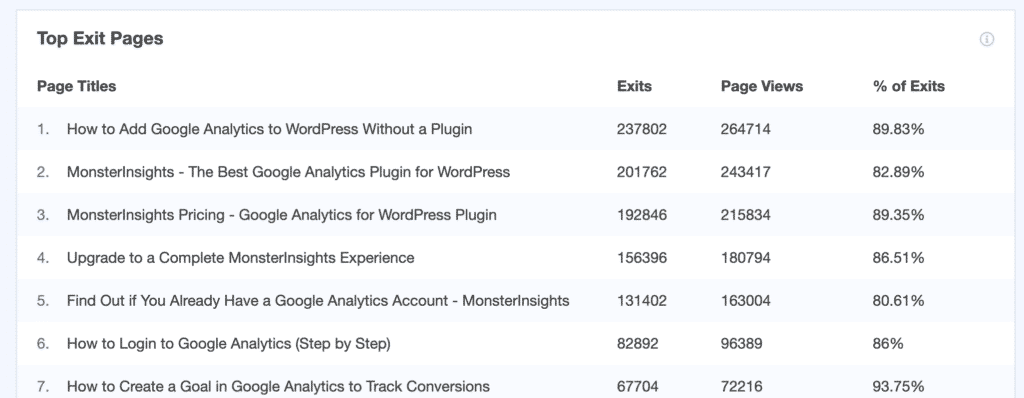
Task: Select exit percentage 86.51%
Action: tap(899, 258)
